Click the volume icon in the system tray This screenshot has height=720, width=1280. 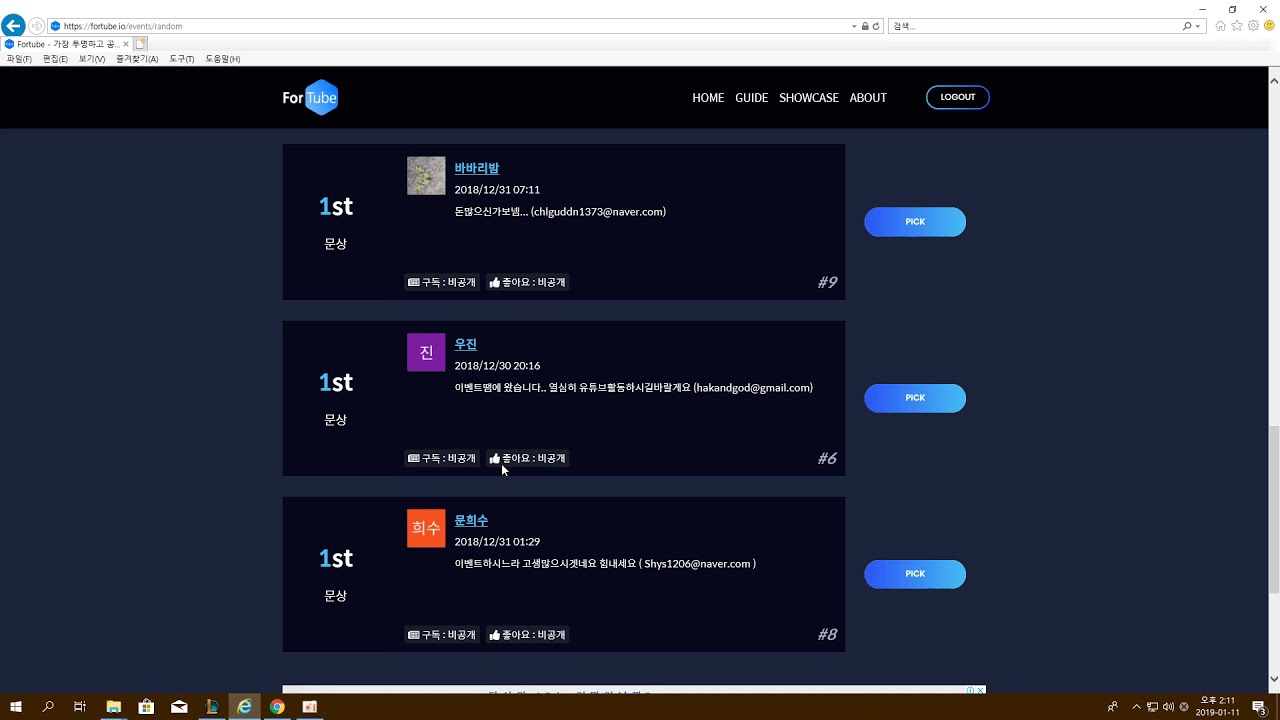pyautogui.click(x=1168, y=707)
